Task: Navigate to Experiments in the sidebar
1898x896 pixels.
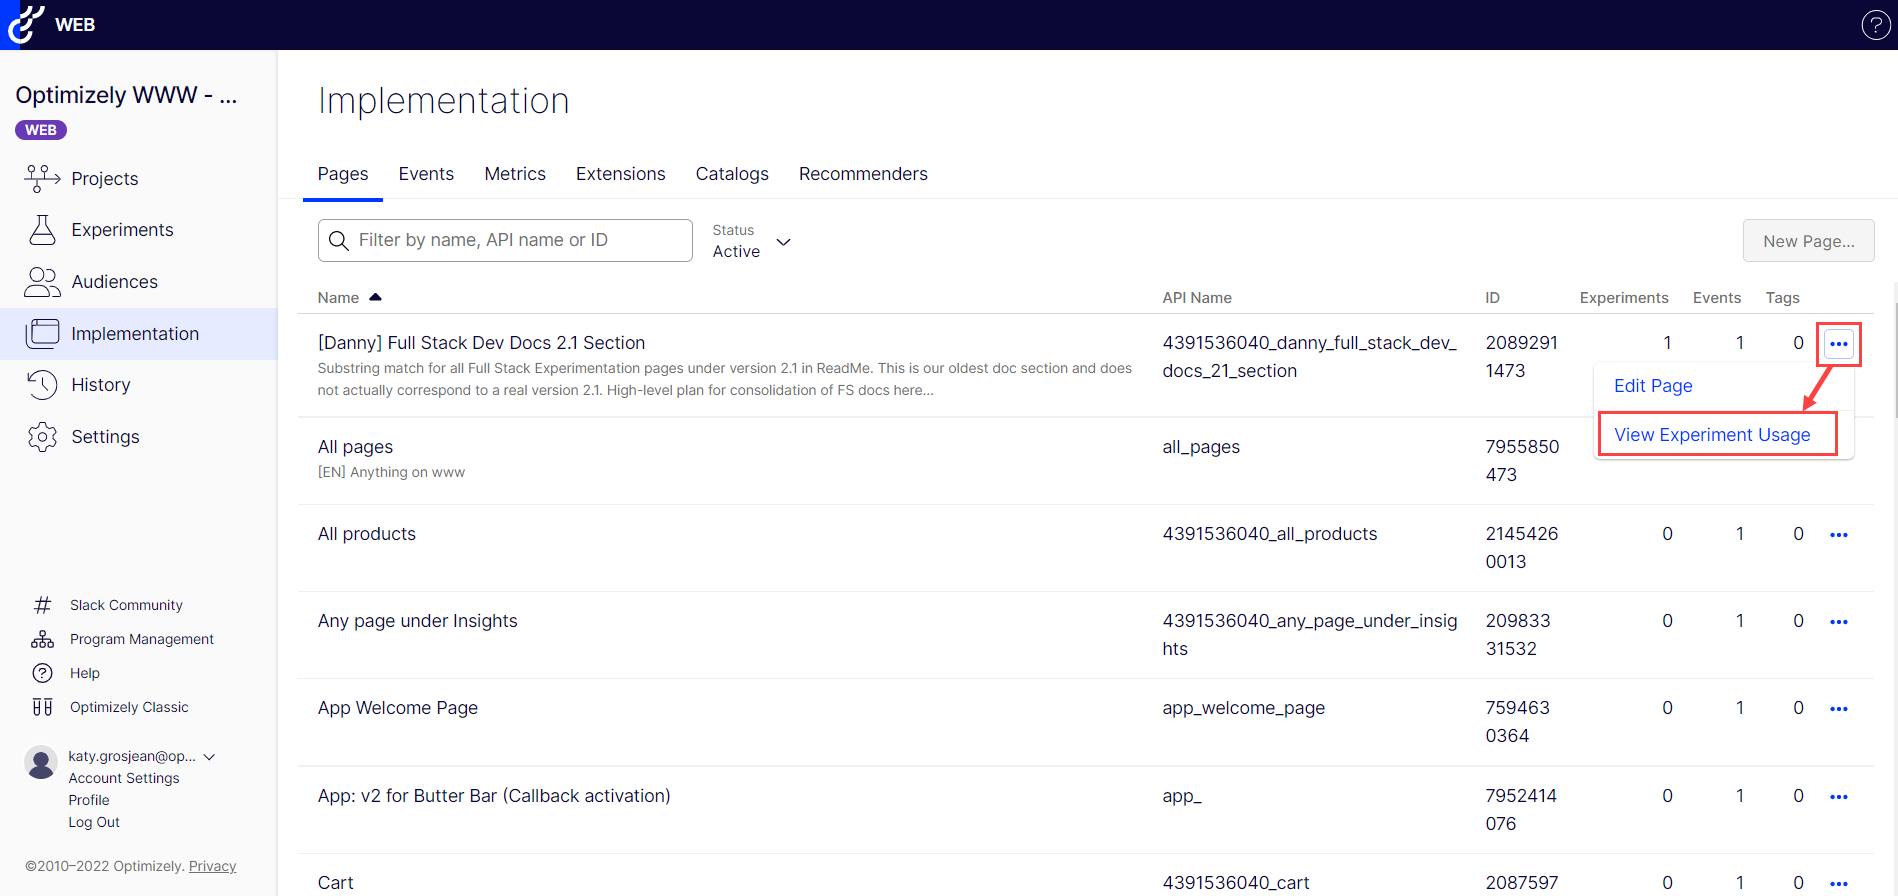Action: click(122, 230)
